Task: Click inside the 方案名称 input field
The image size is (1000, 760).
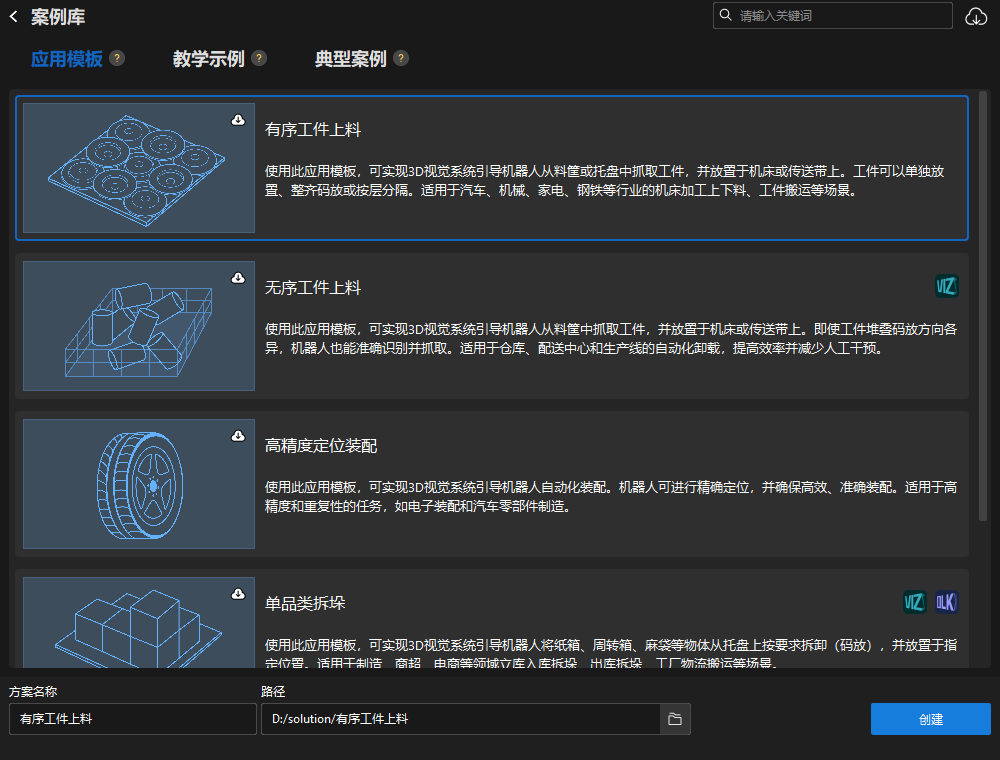Action: (131, 719)
